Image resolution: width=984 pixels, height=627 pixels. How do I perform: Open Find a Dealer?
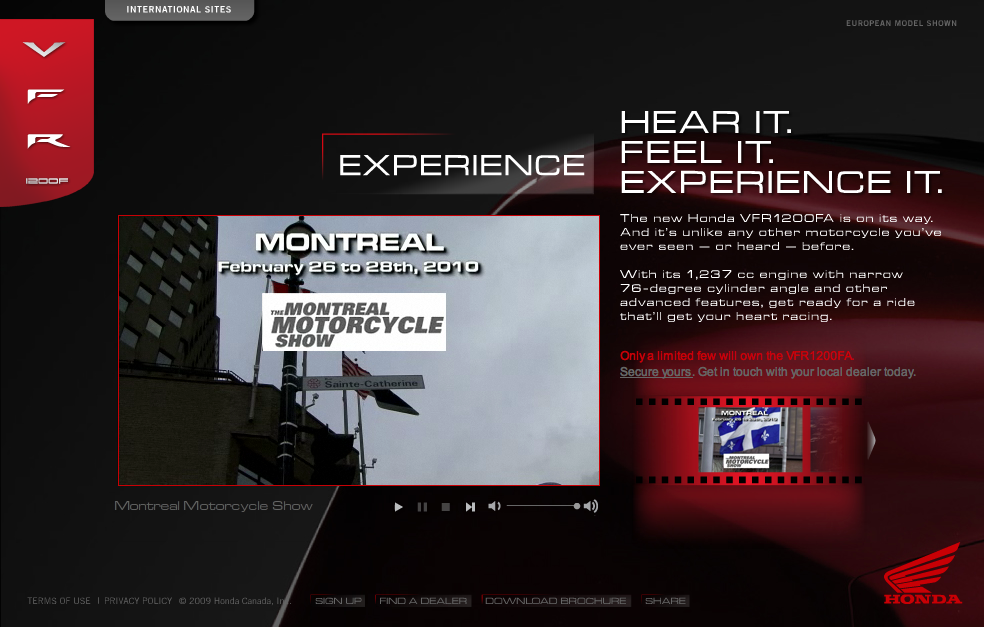(423, 601)
